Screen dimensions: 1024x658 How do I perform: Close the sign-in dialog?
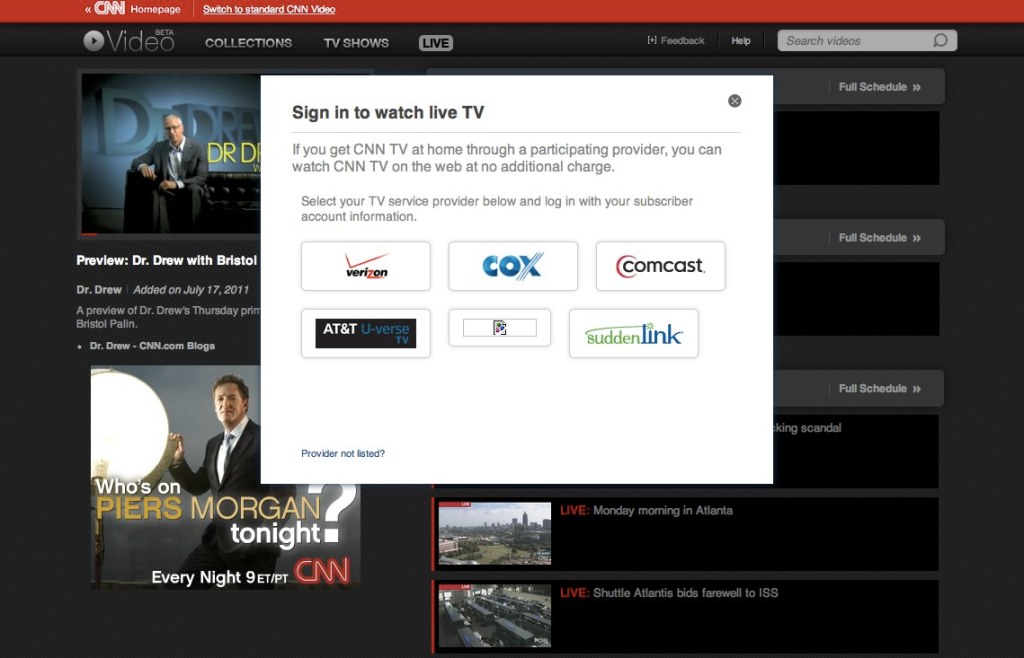(x=735, y=101)
